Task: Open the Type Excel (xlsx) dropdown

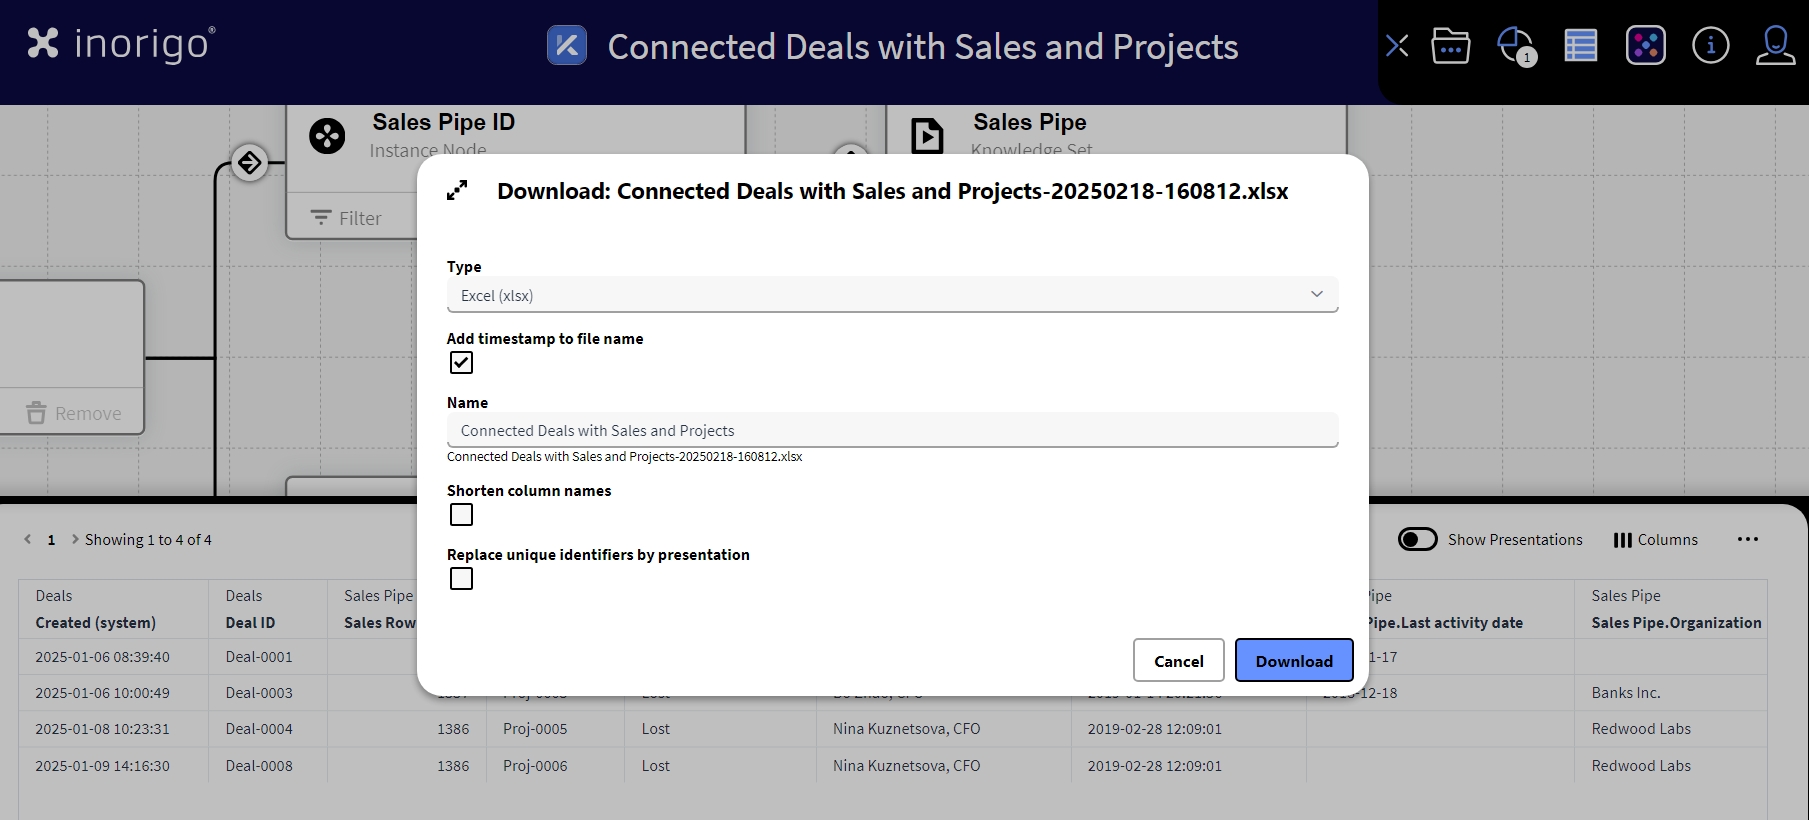Action: click(x=892, y=295)
